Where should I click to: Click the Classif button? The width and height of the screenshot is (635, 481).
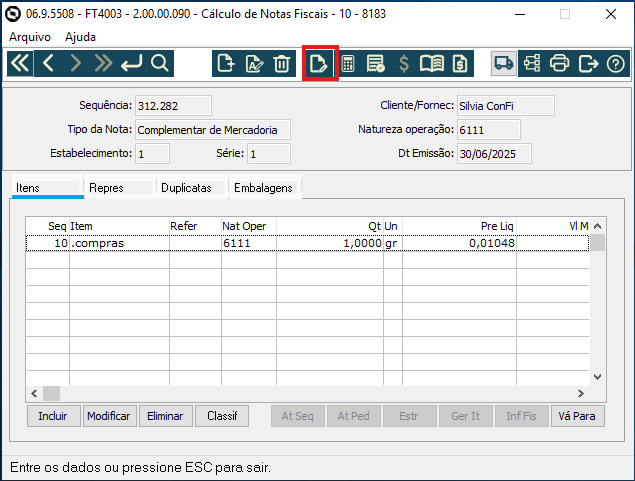pos(222,416)
